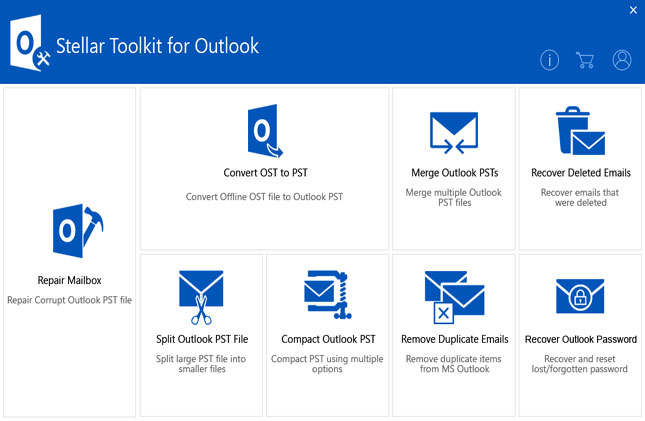Click the Compact Outlook PST clamp icon
This screenshot has width=645, height=421.
point(327,295)
